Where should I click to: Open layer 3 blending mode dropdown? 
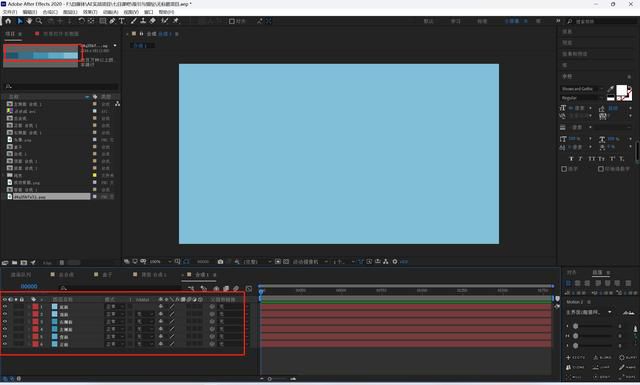coord(115,321)
